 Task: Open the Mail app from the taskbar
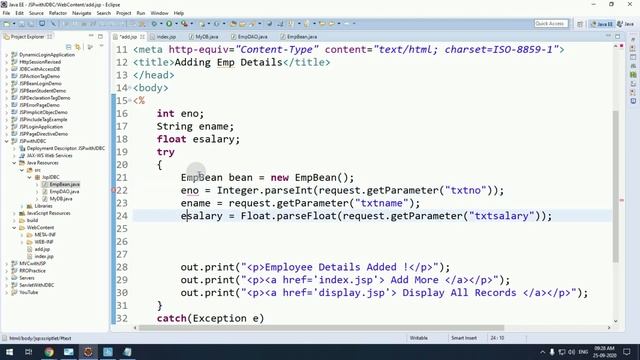69,352
